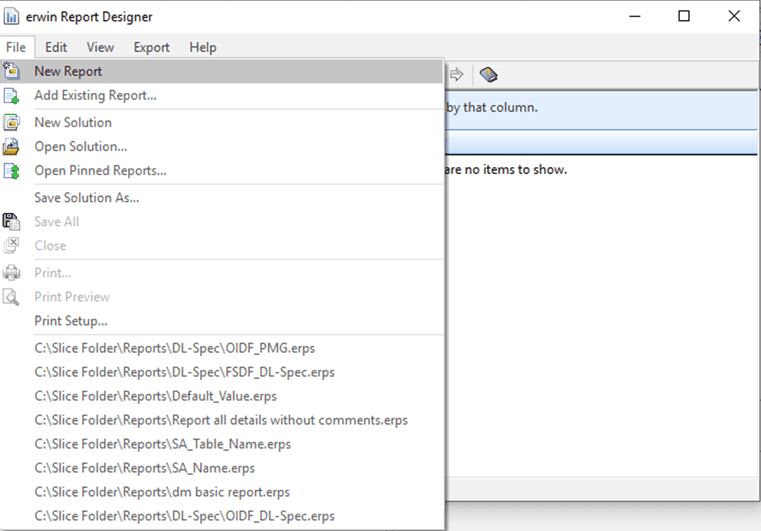Open recent file SA_Table_Name.erps

(222, 444)
